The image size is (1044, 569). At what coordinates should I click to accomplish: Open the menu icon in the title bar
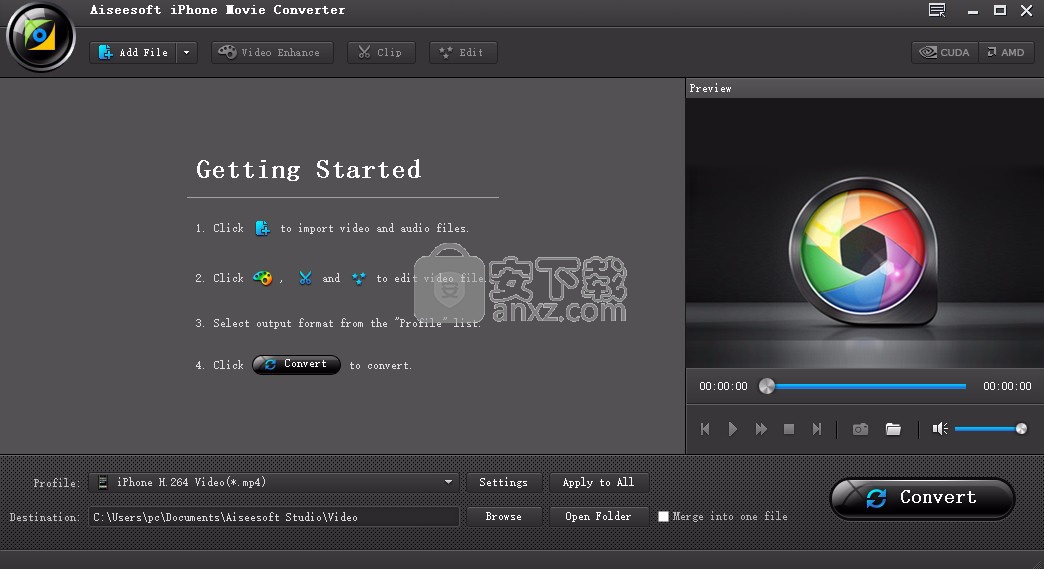937,10
